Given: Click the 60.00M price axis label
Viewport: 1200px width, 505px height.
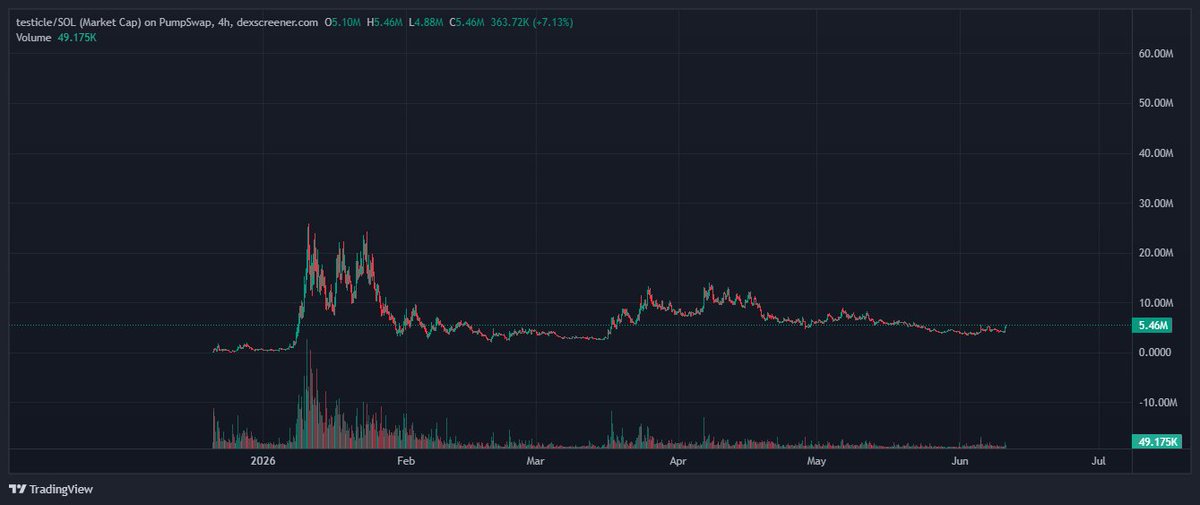Looking at the screenshot, I should (x=1156, y=53).
